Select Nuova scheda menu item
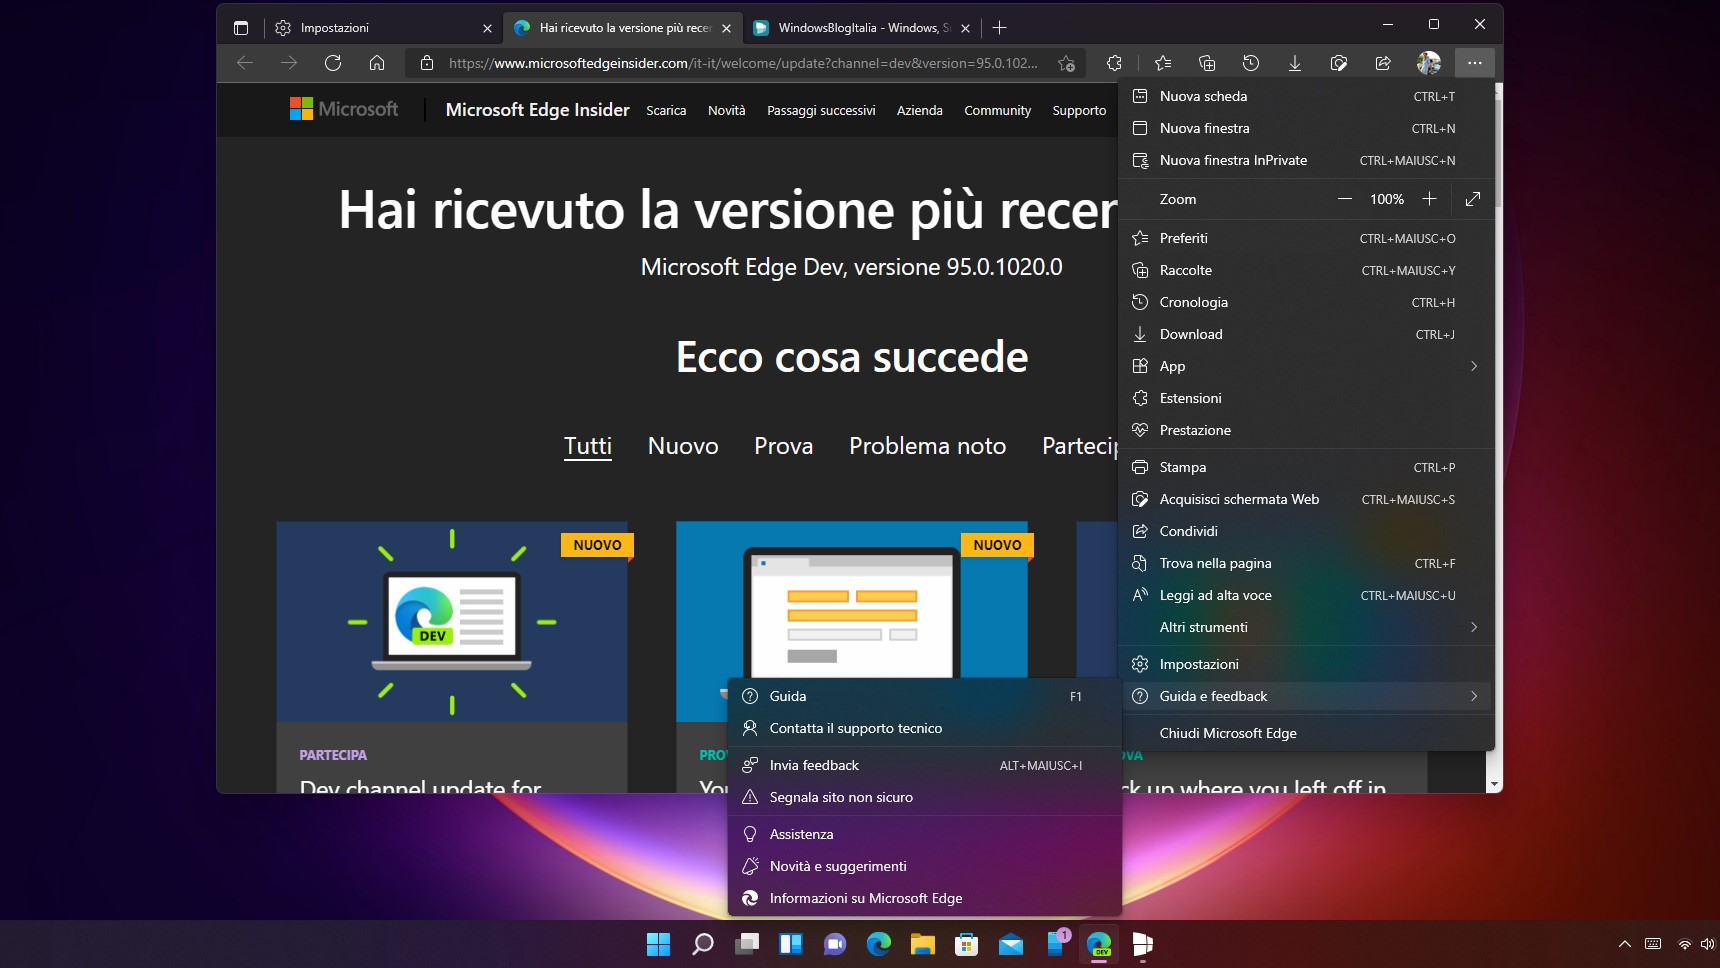Viewport: 1720px width, 968px height. pos(1306,96)
